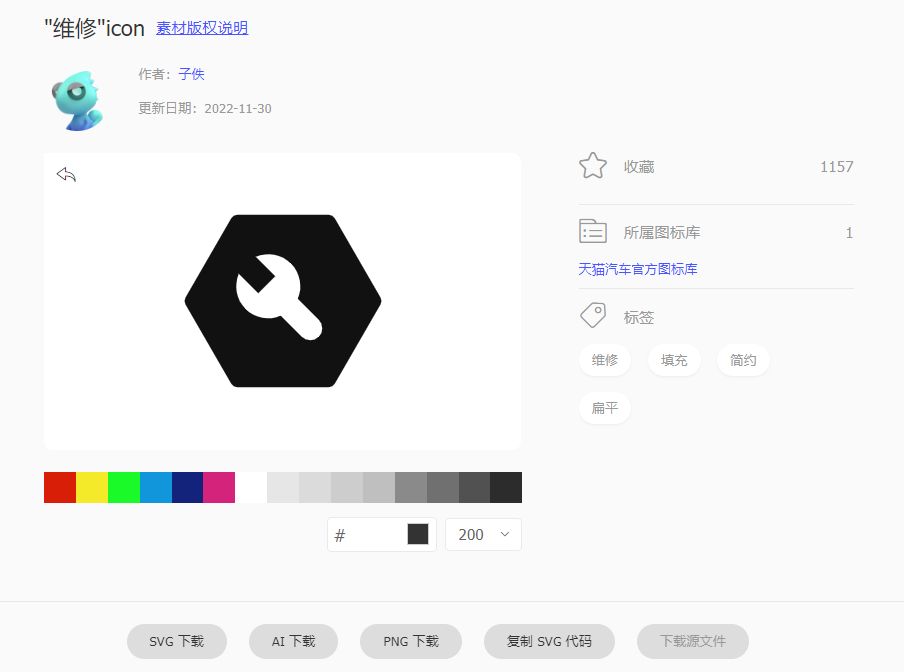Pick the magenta color swatch
Screen dimensions: 904x672
pyautogui.click(x=219, y=488)
